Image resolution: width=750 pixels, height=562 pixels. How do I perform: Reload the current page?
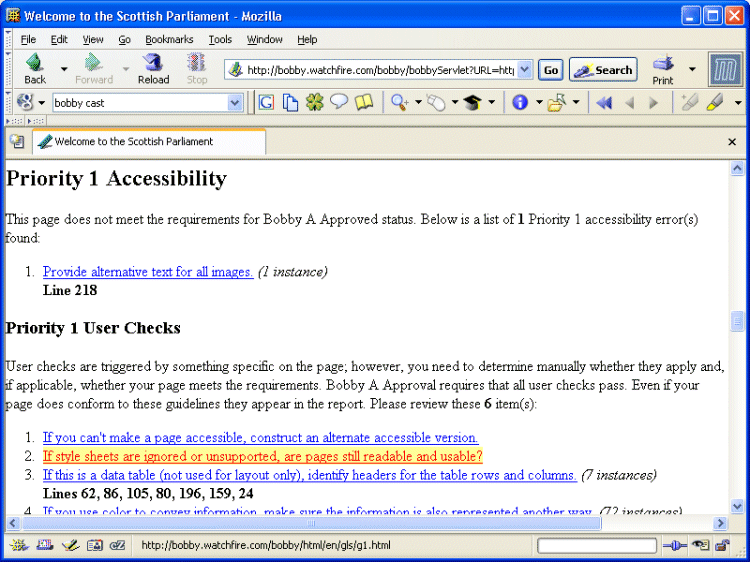tap(154, 69)
